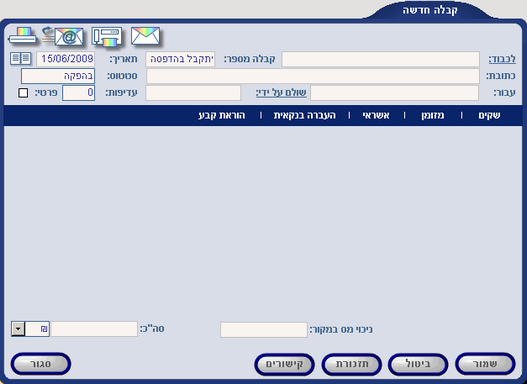The image size is (527, 384).
Task: Focus the כתובת address input field
Action: [313, 76]
